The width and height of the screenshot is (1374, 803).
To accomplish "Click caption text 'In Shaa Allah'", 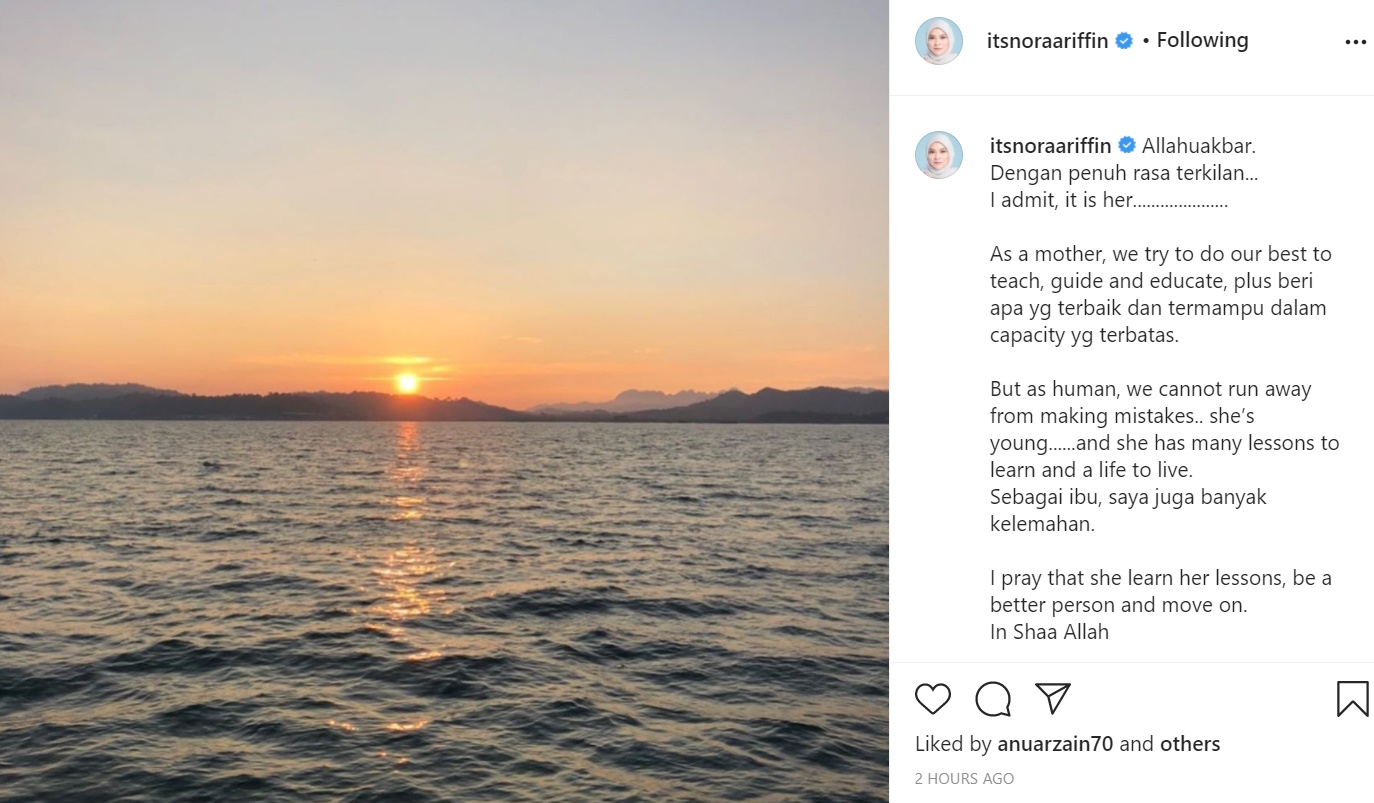I will [1049, 632].
